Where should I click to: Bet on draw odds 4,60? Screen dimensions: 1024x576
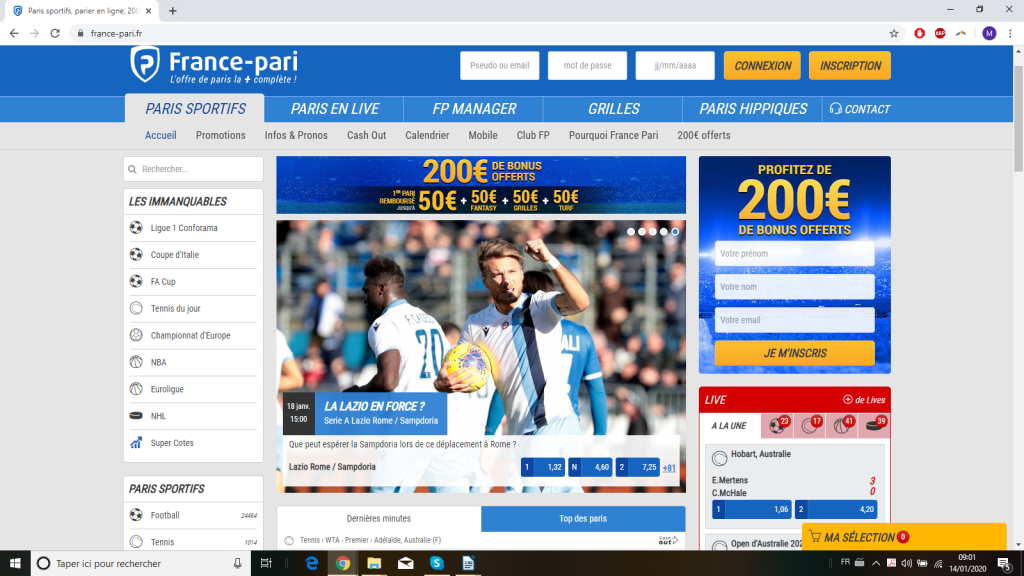(590, 467)
